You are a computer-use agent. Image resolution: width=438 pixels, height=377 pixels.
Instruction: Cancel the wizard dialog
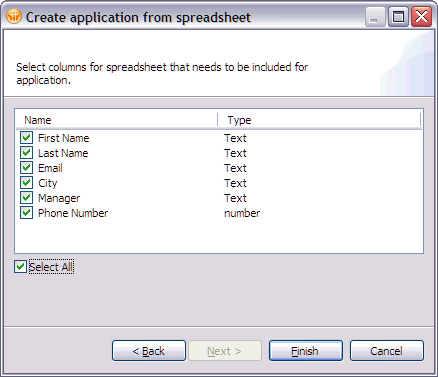pos(387,351)
